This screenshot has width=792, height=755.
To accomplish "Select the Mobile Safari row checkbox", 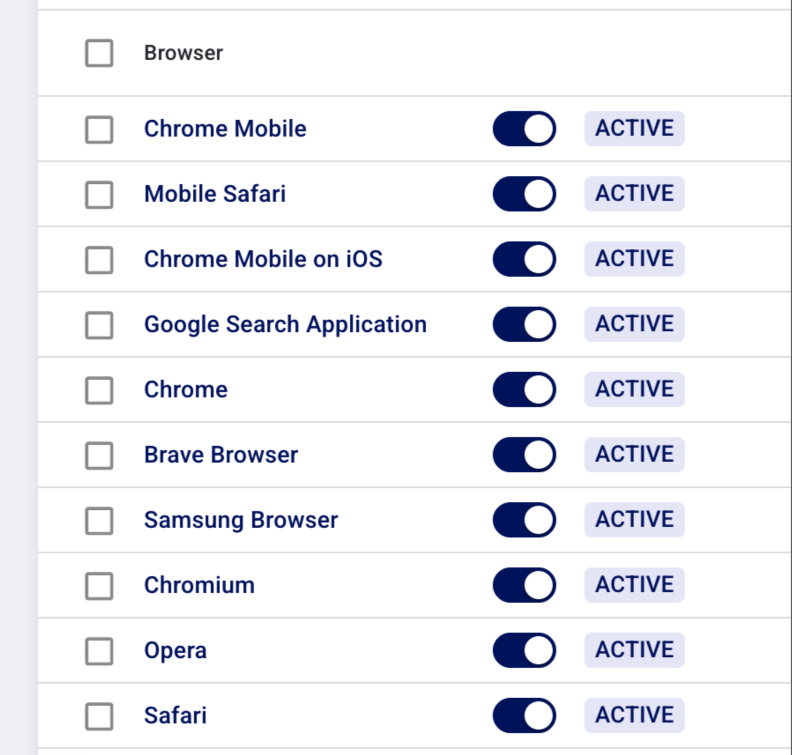I will pyautogui.click(x=99, y=194).
